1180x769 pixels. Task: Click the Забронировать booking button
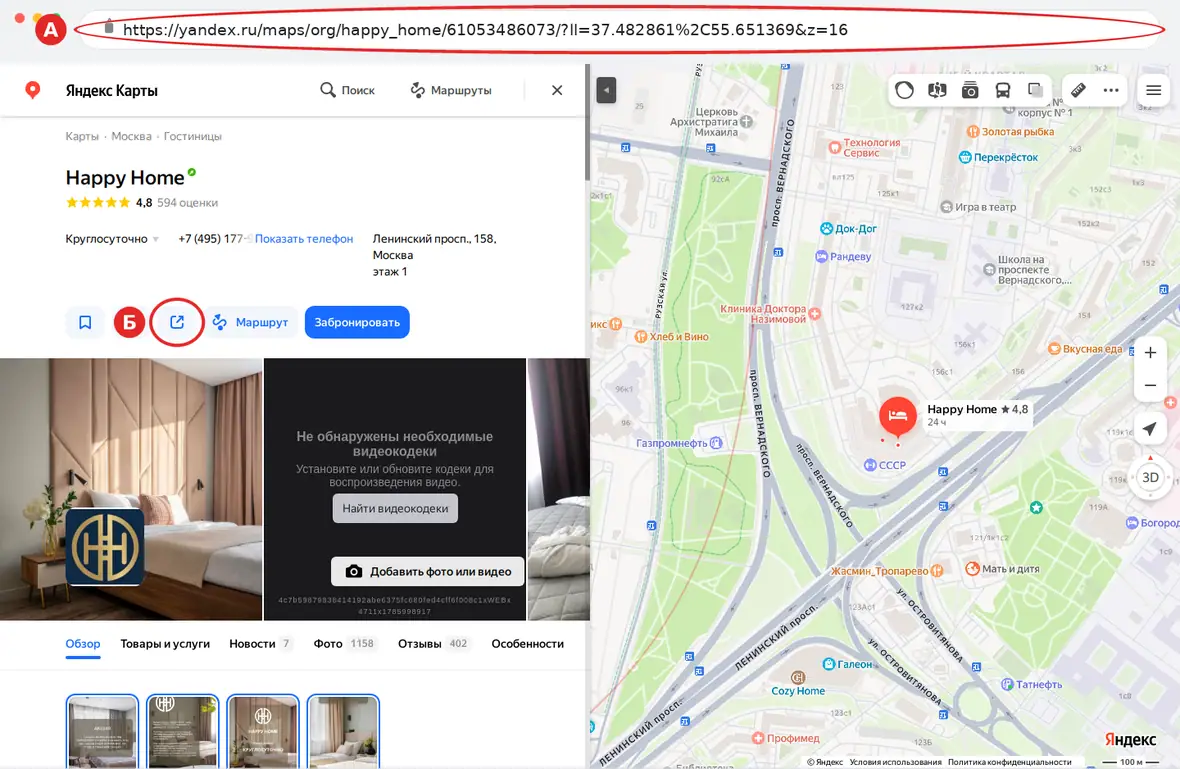(357, 322)
